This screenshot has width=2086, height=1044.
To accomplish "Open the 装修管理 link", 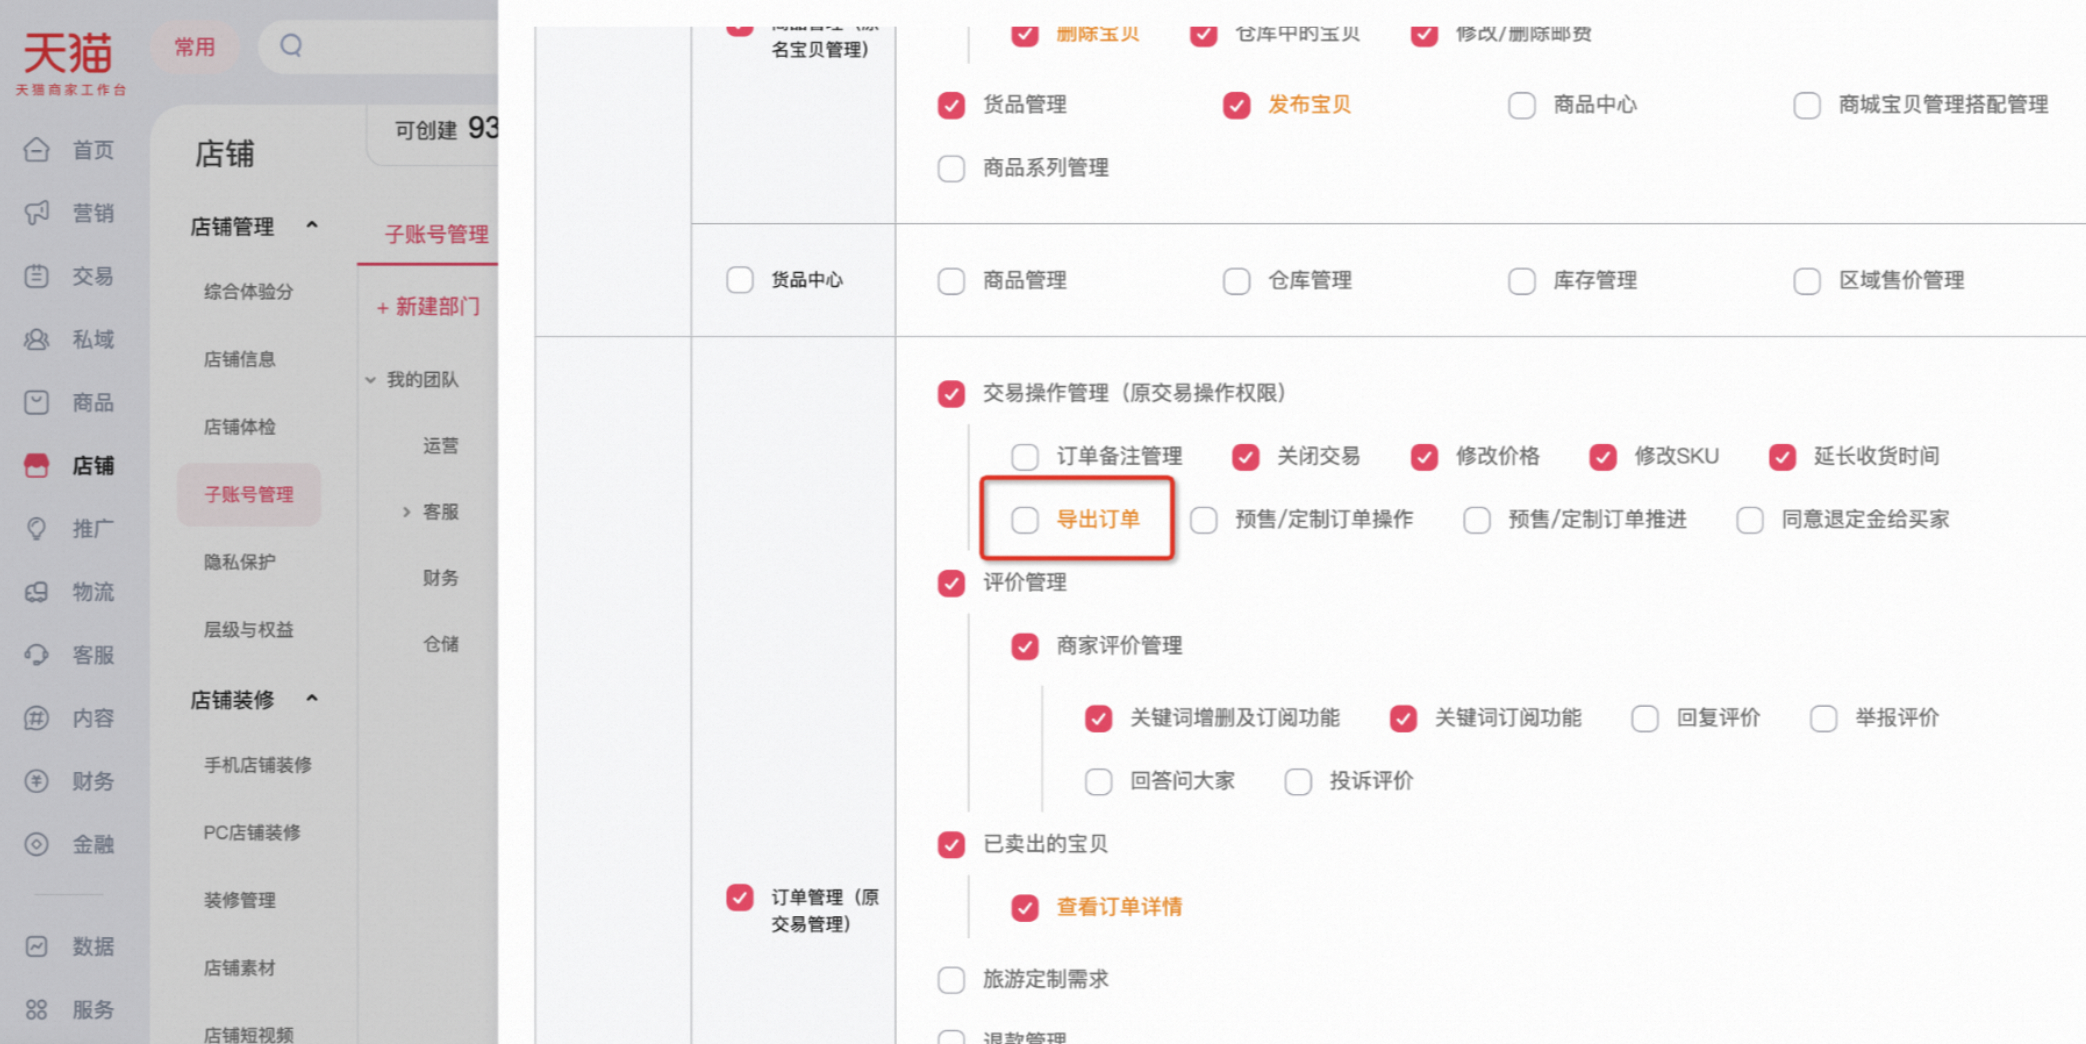I will [x=240, y=900].
